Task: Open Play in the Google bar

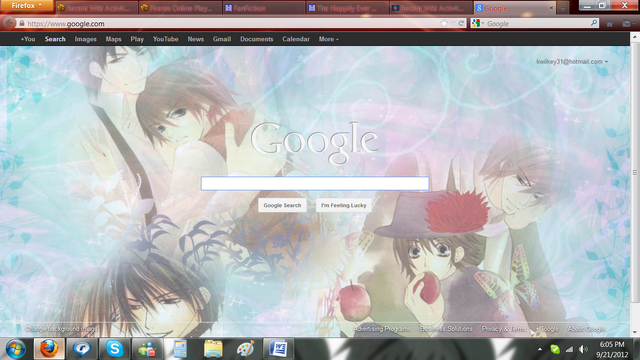Action: 137,39
